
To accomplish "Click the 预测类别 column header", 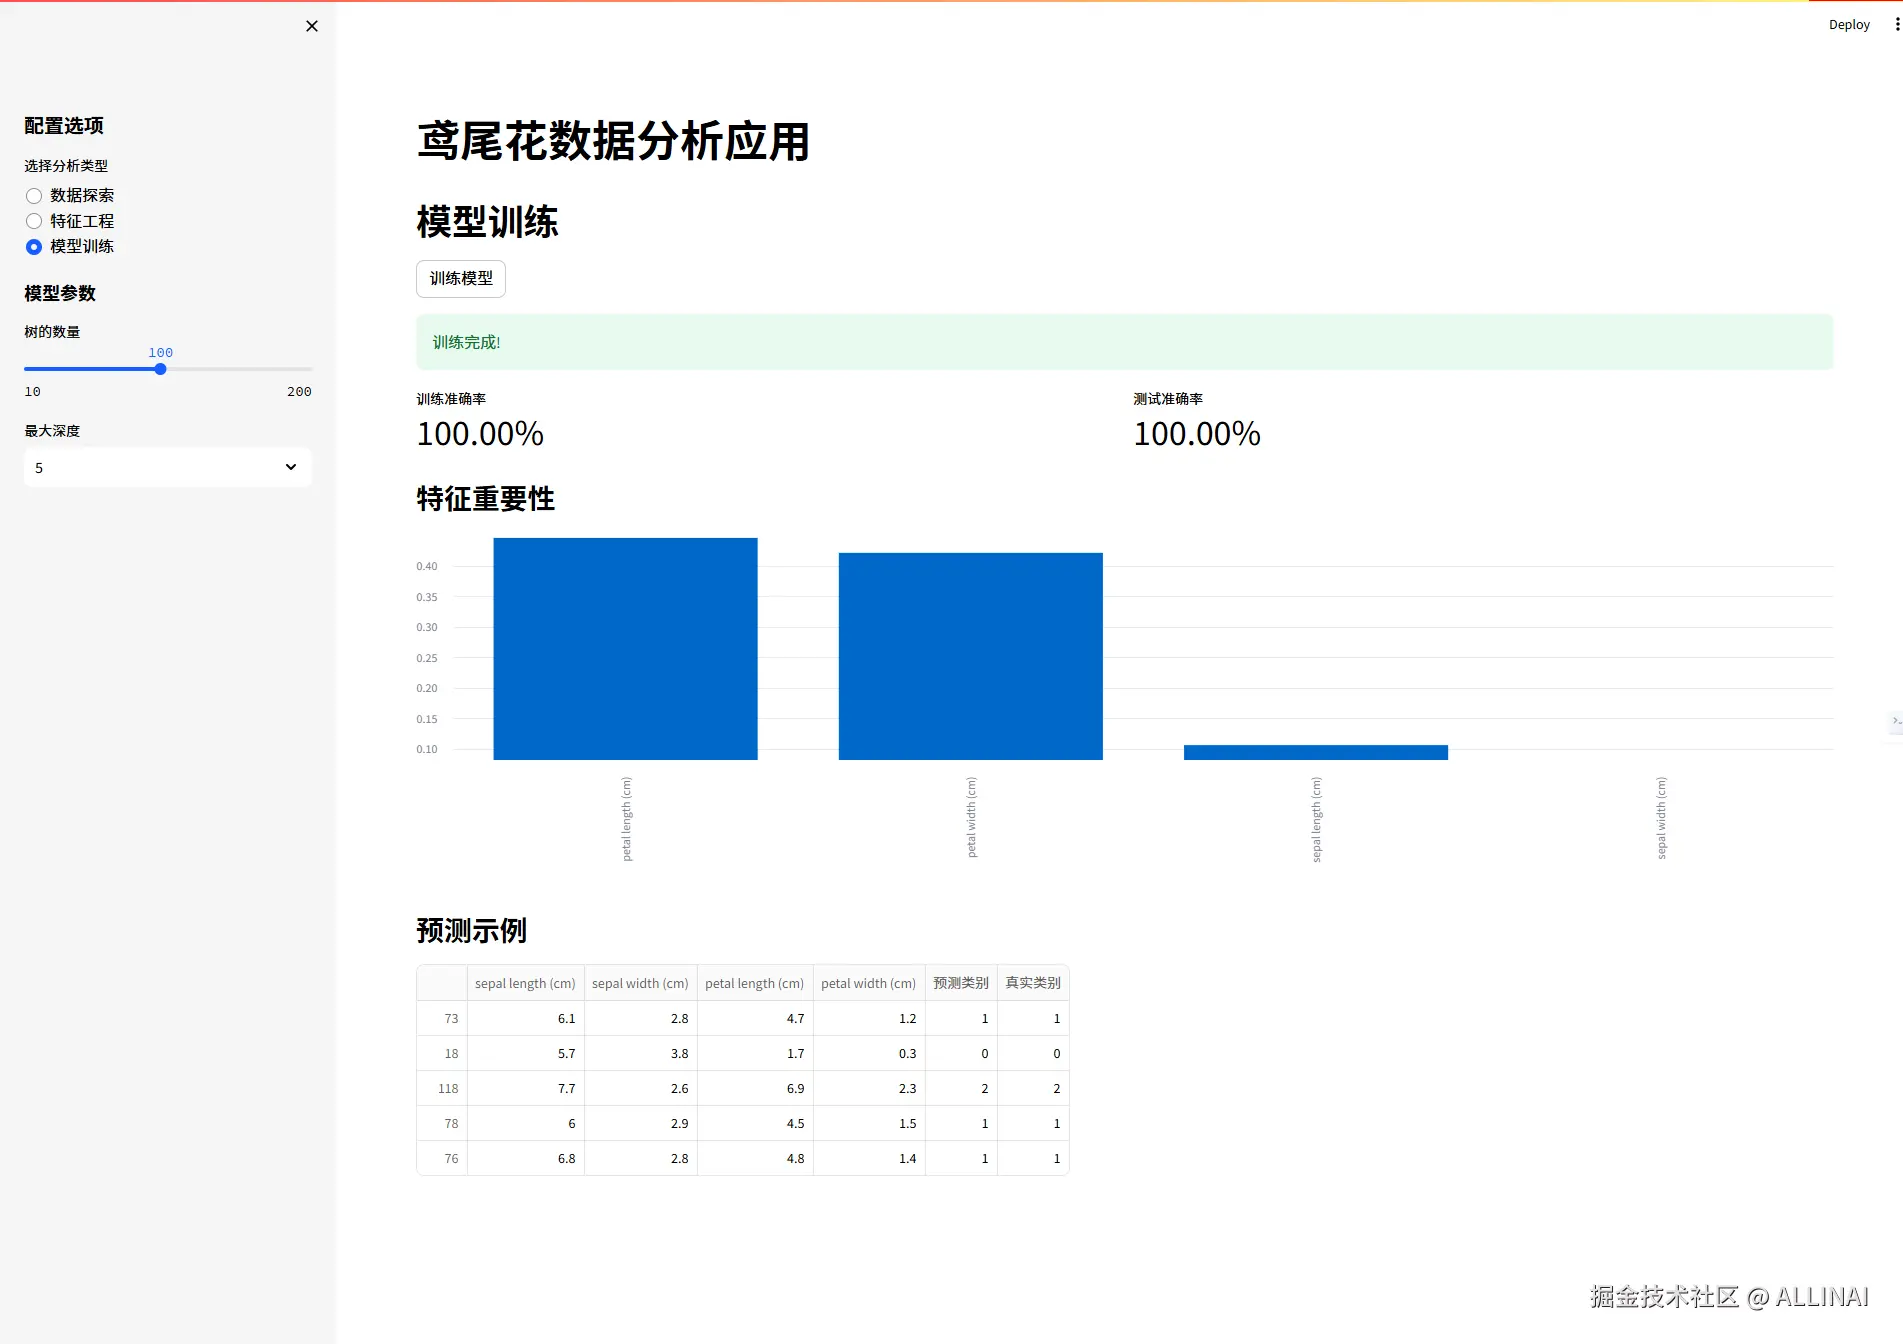I will [961, 983].
